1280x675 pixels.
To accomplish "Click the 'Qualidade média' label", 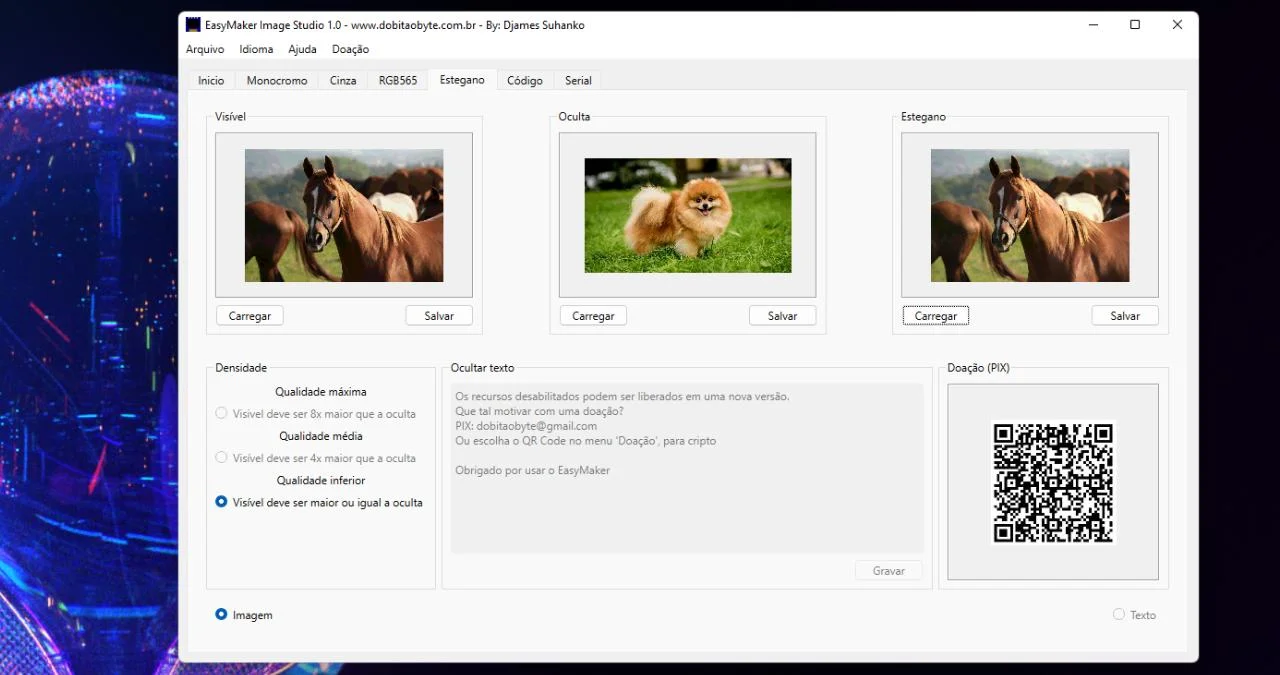I will [x=321, y=436].
